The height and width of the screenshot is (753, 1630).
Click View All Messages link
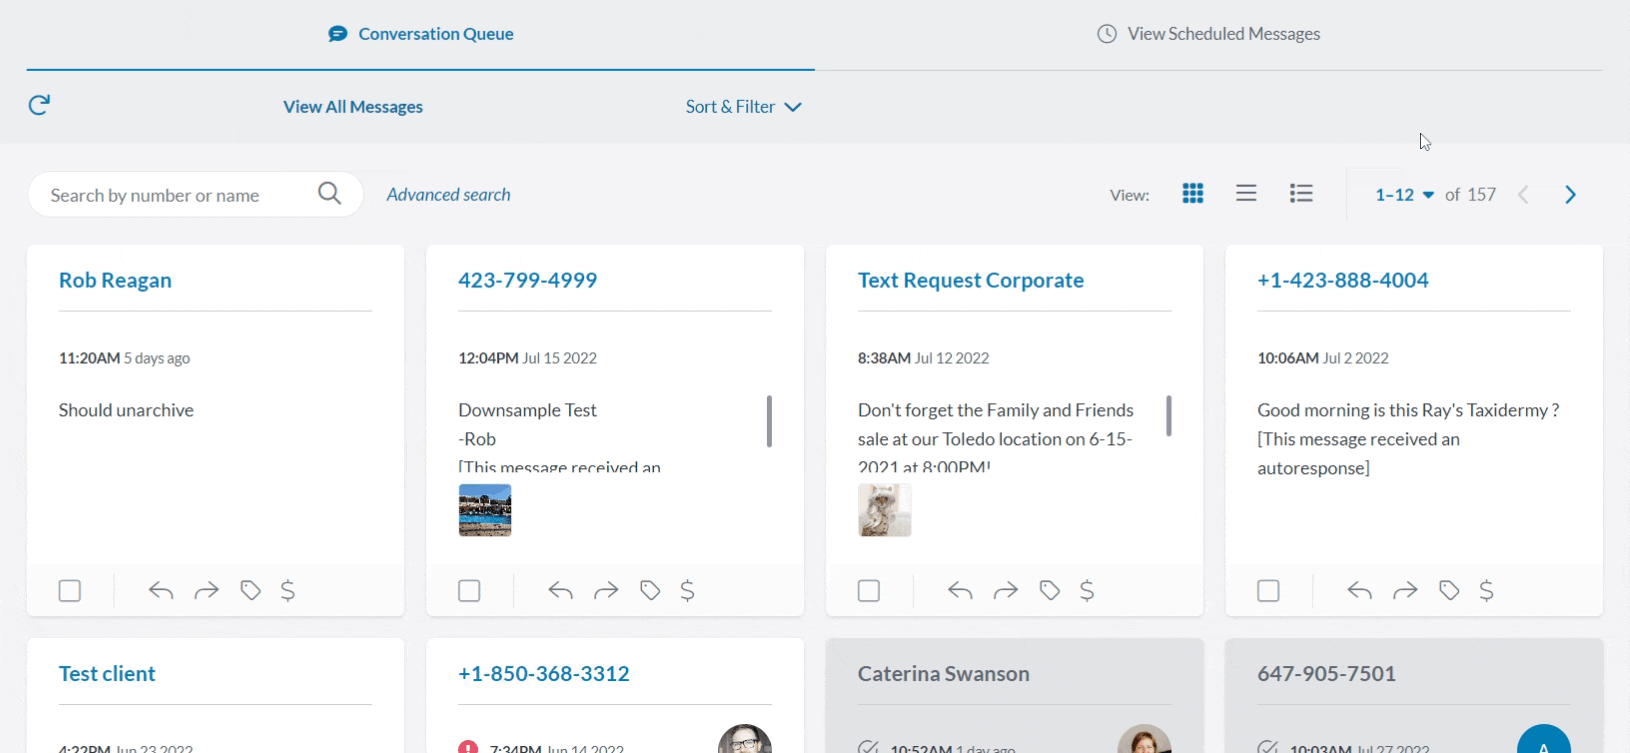pyautogui.click(x=353, y=107)
